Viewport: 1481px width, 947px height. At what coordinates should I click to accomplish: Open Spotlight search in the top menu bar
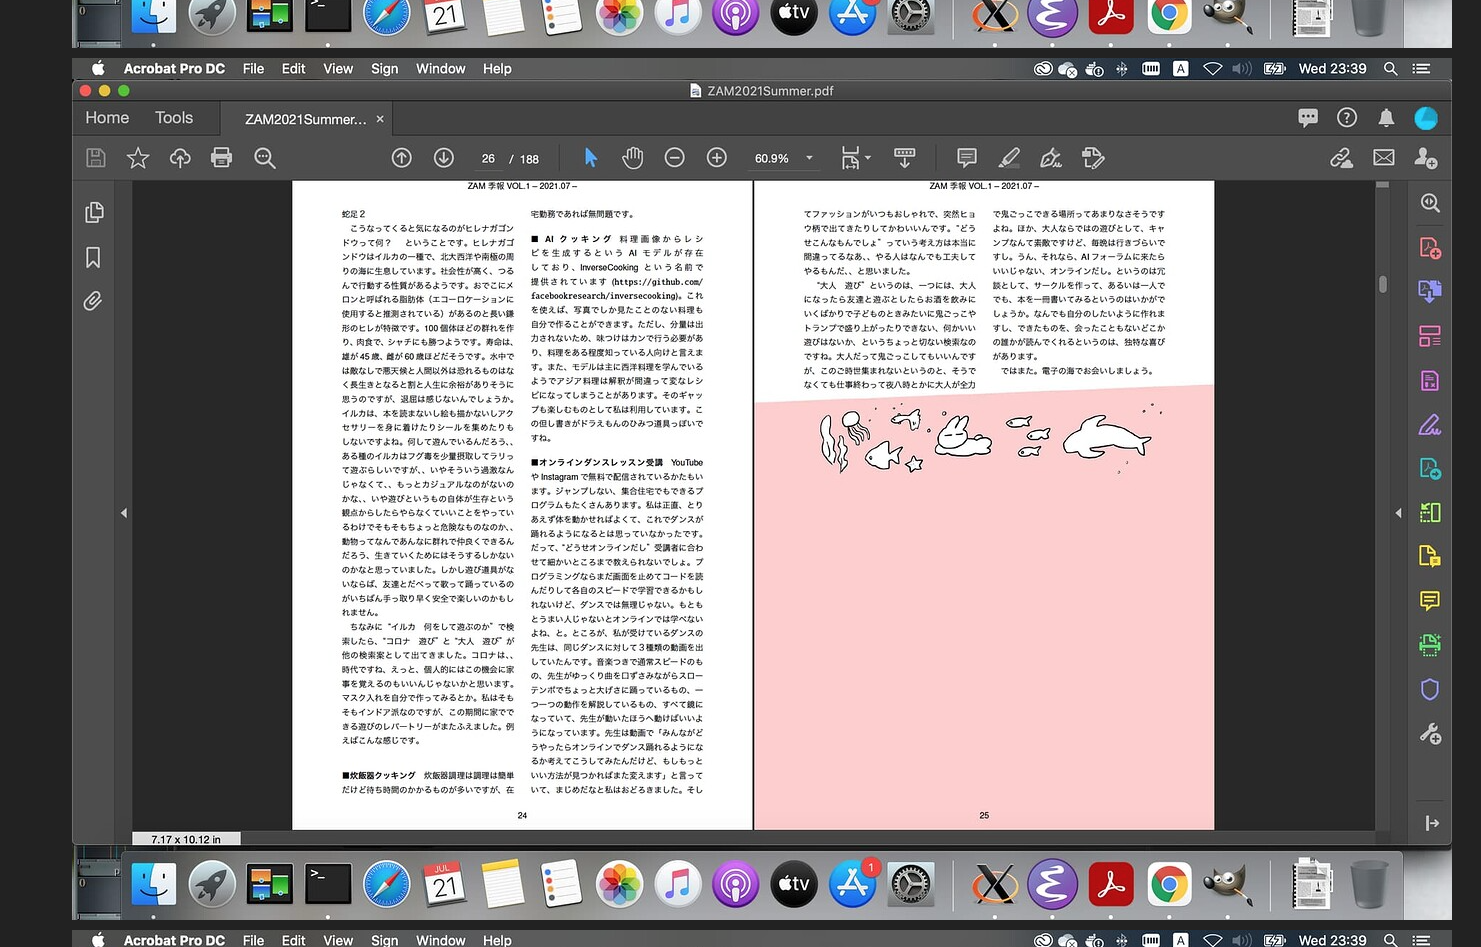(x=1390, y=69)
